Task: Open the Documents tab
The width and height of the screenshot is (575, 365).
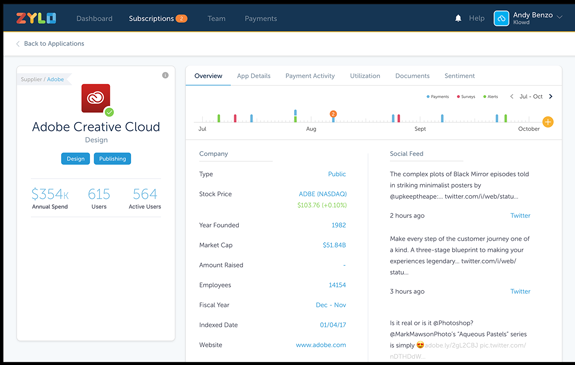Action: pyautogui.click(x=412, y=76)
